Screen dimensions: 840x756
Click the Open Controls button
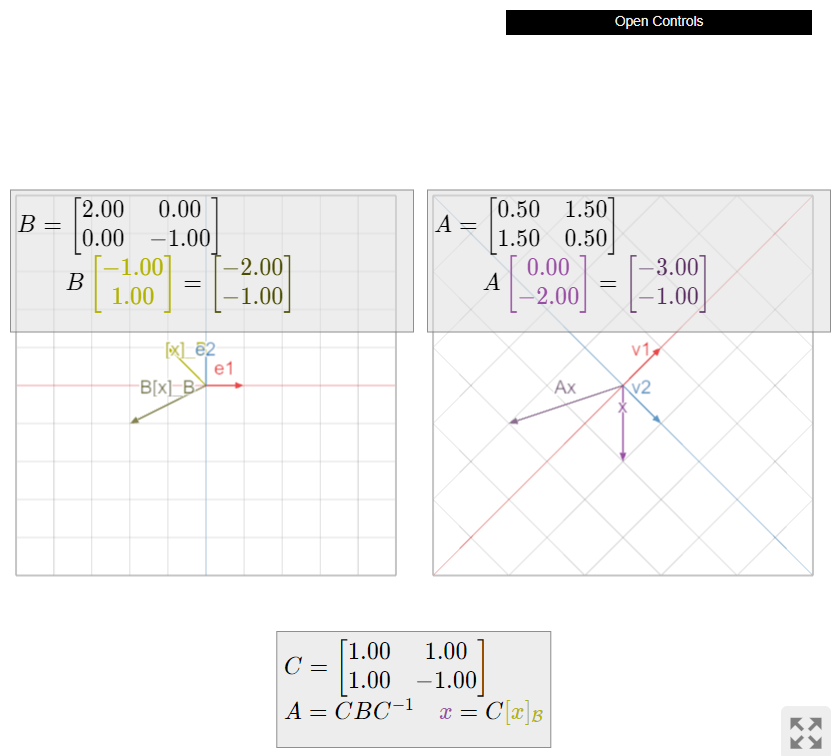[658, 22]
